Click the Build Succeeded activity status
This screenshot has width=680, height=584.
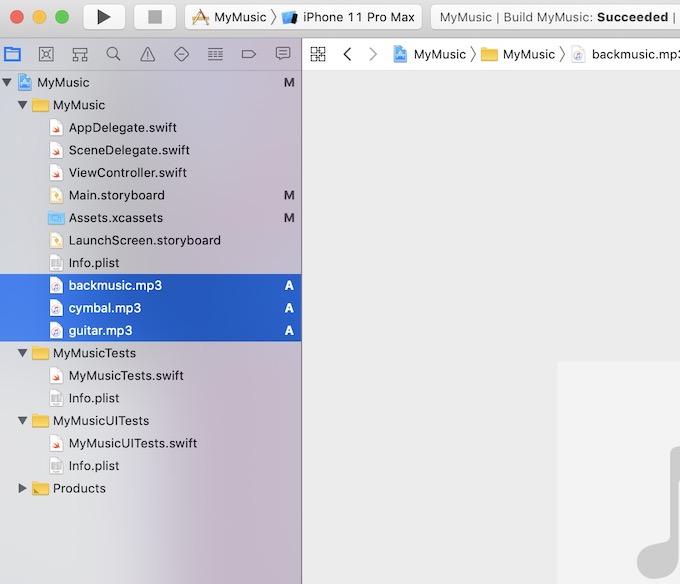point(555,17)
